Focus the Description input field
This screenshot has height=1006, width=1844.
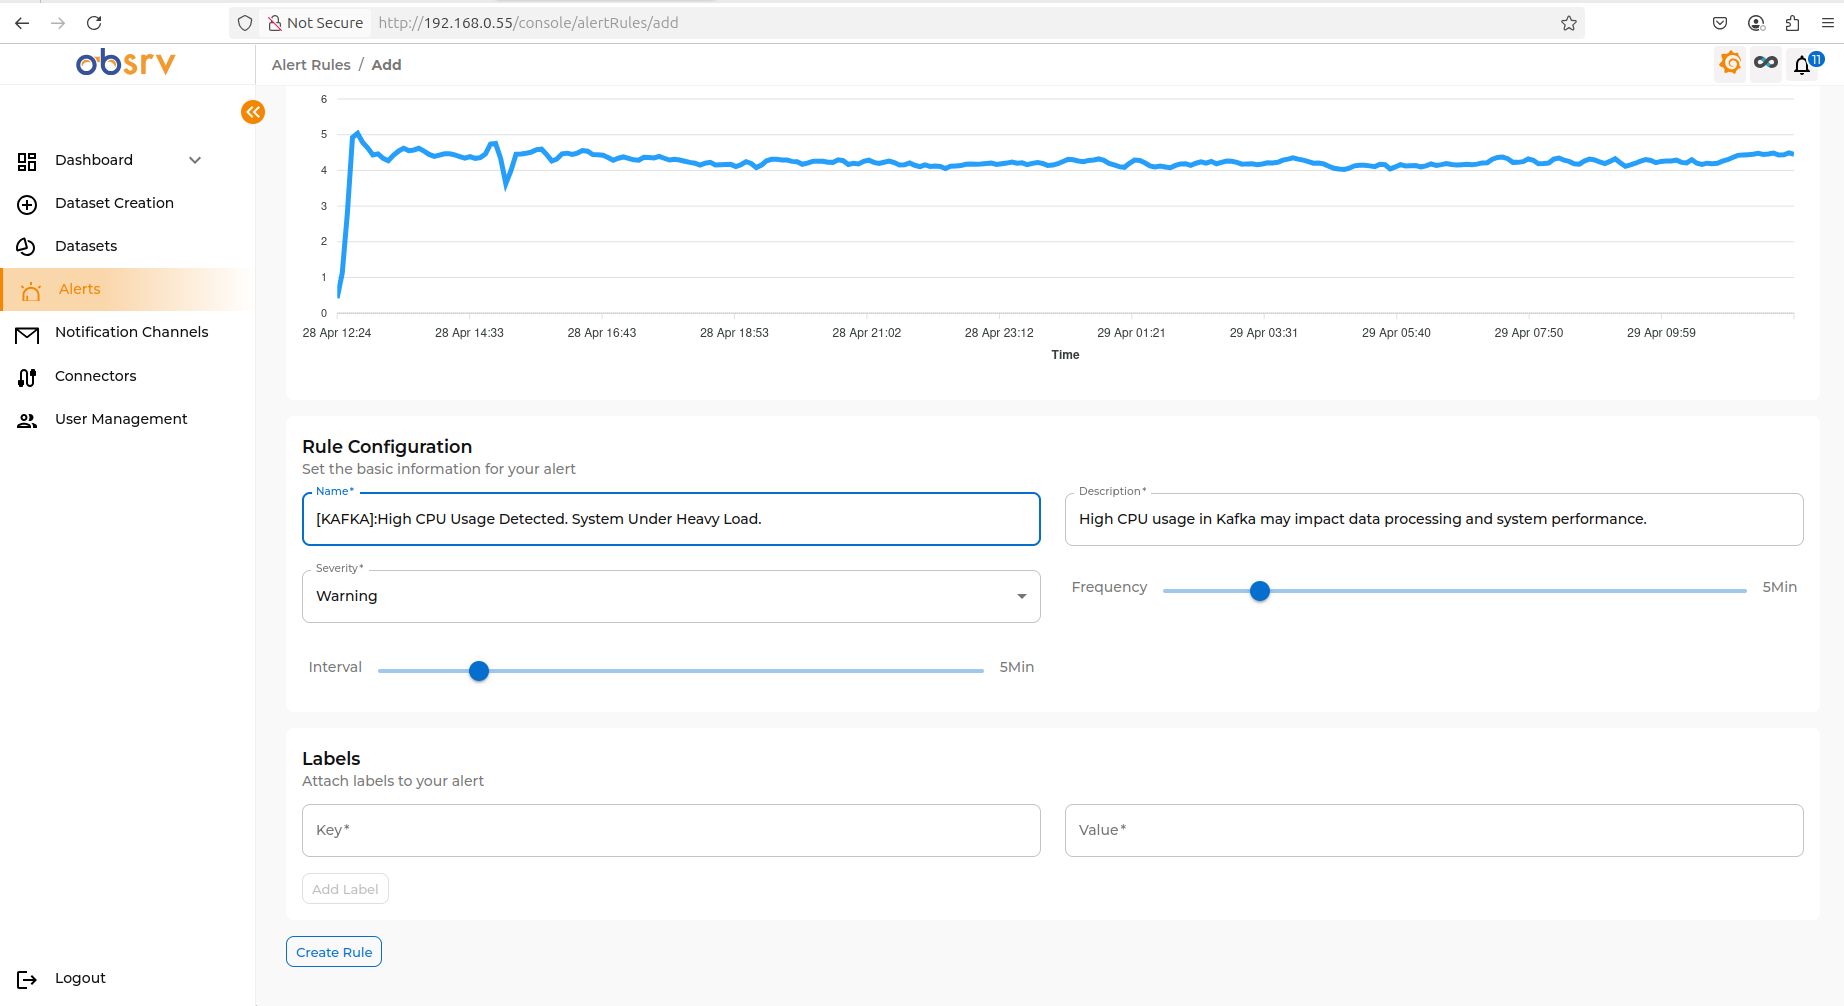[1434, 519]
